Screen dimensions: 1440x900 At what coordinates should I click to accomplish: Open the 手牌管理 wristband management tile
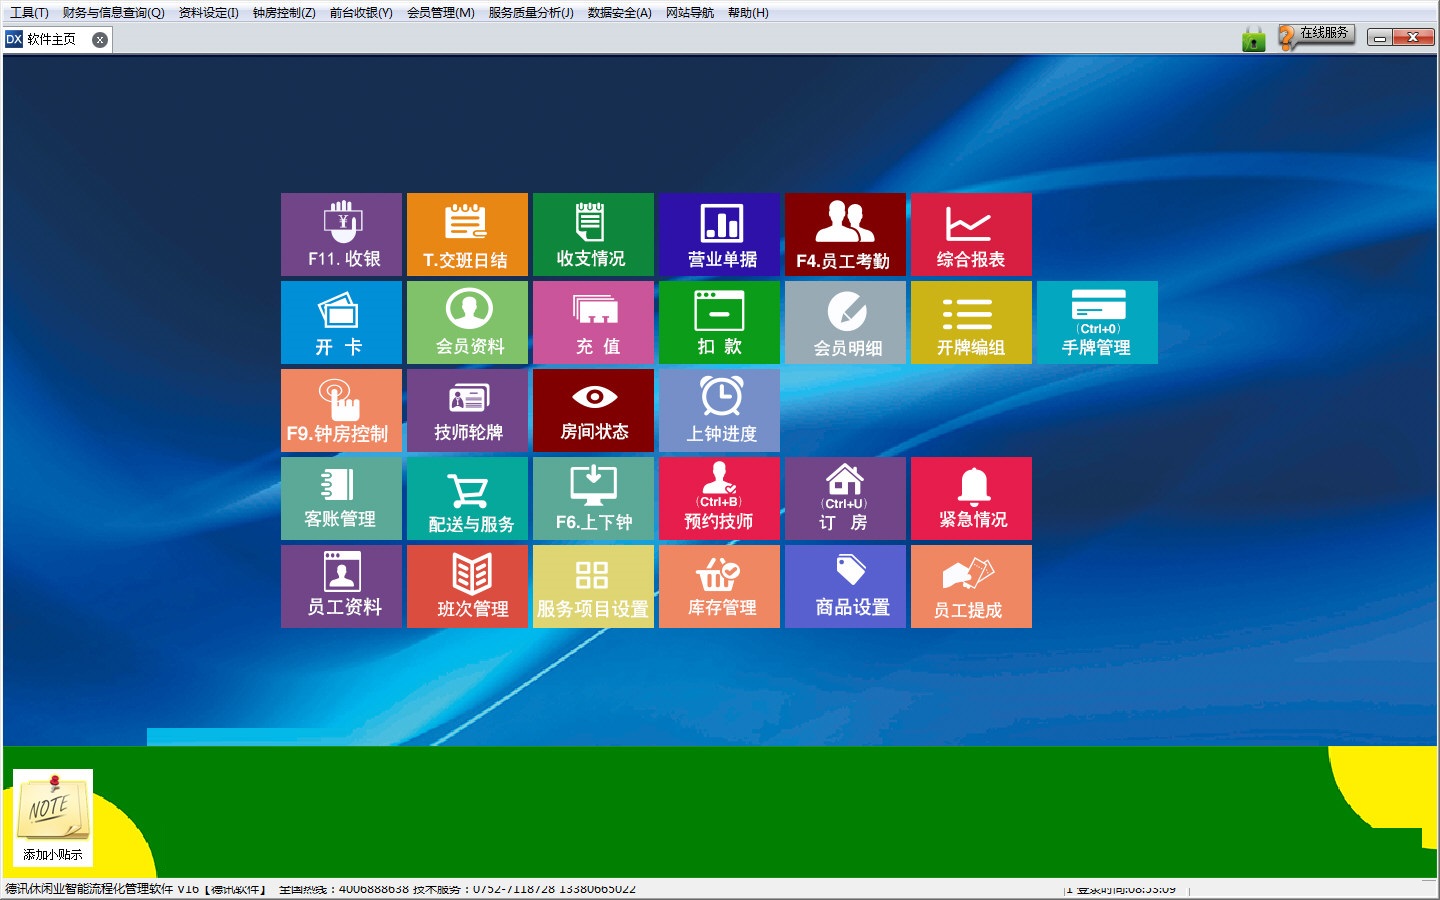tap(1097, 322)
